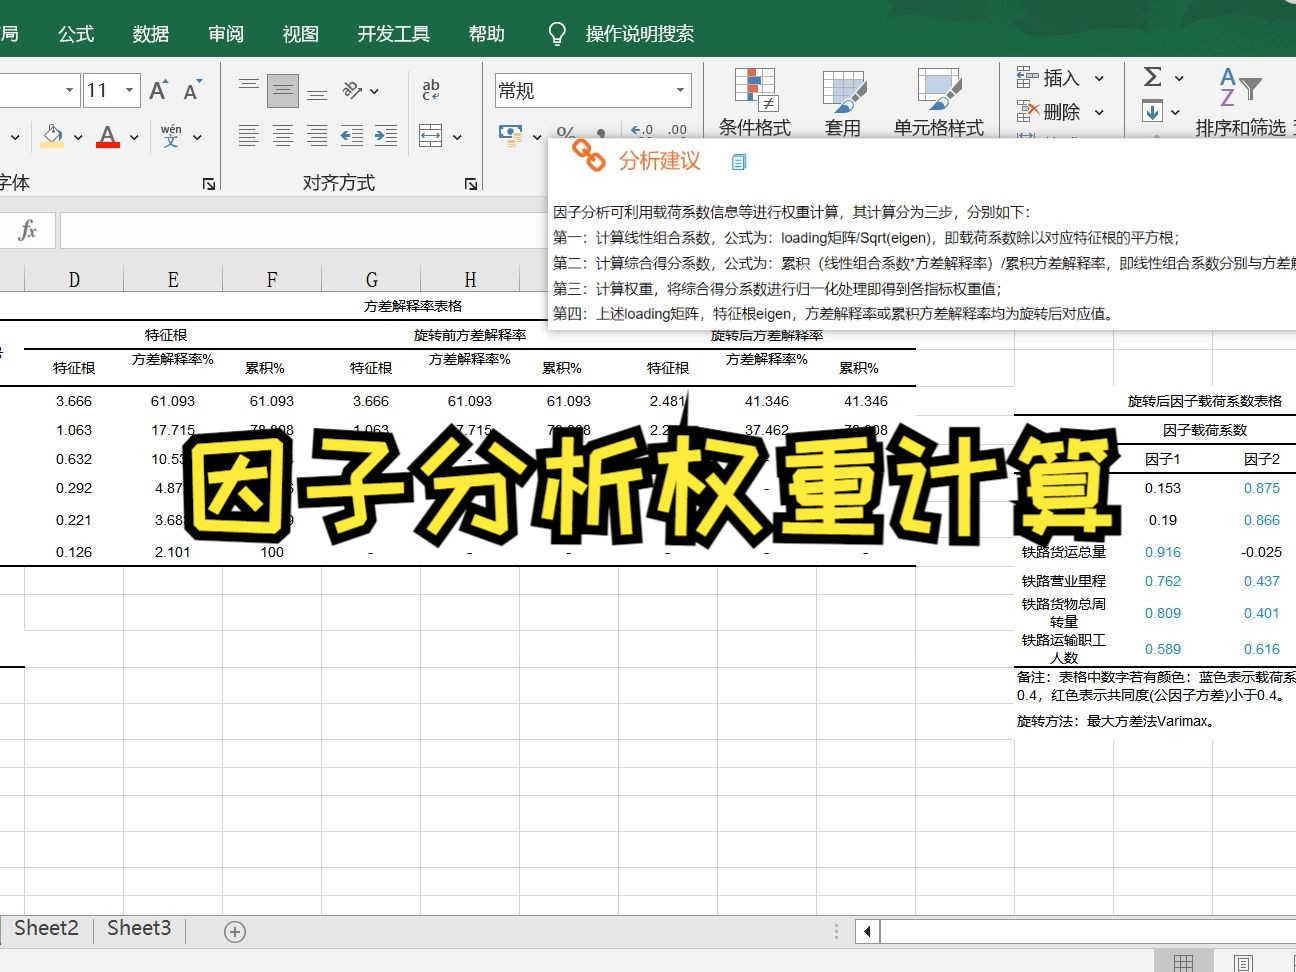Select column G header
The image size is (1296, 972).
click(371, 280)
